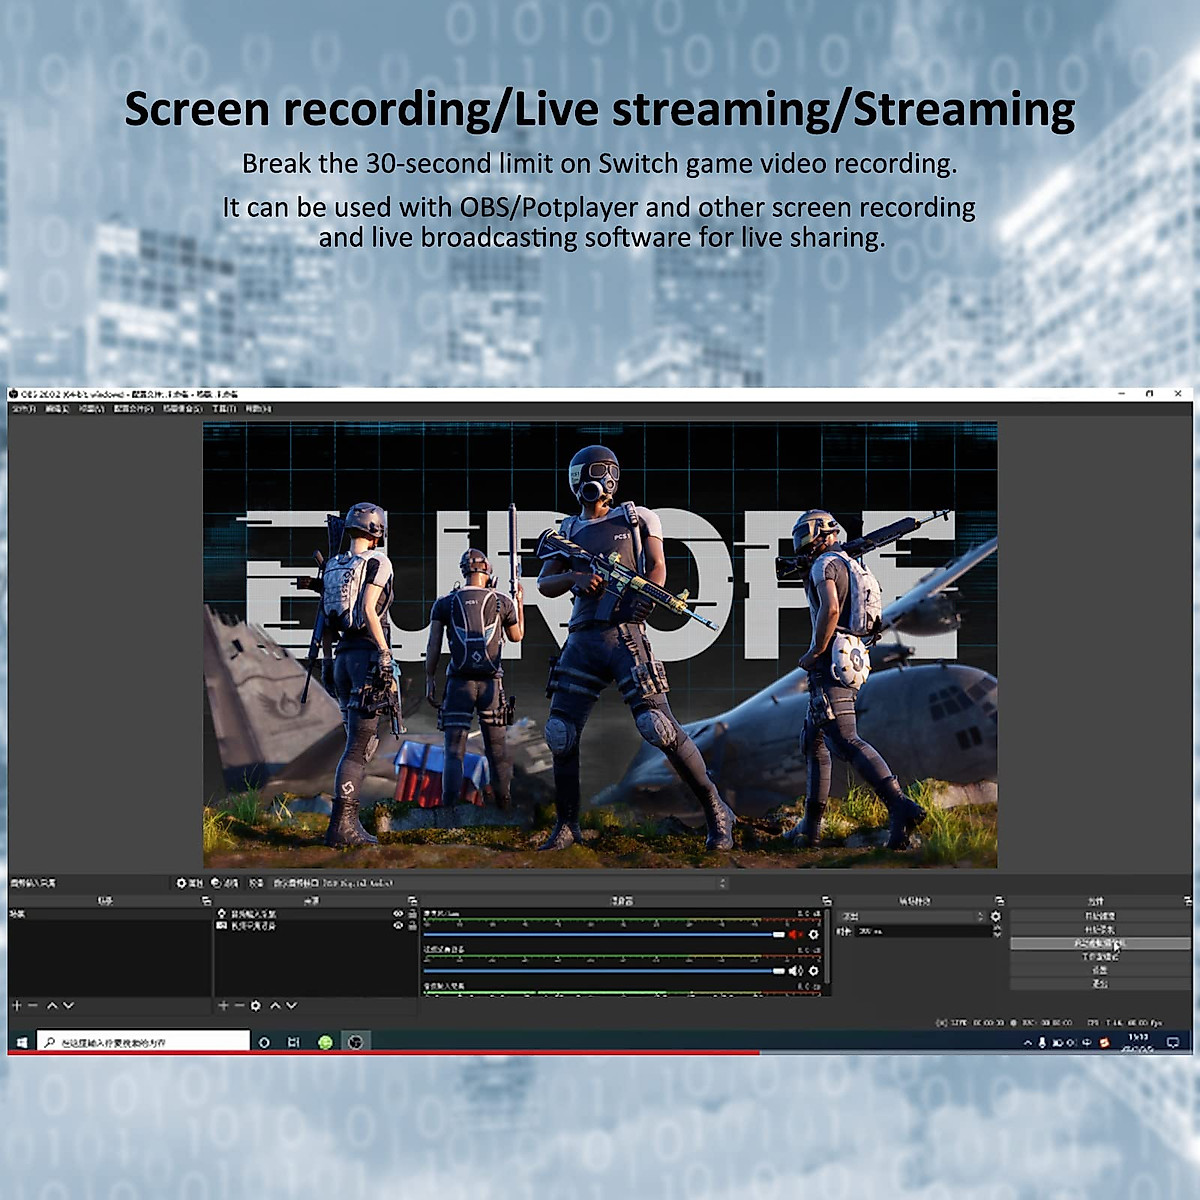Unmute the first audio track's red speaker icon
Viewport: 1200px width, 1200px height.
[x=796, y=934]
